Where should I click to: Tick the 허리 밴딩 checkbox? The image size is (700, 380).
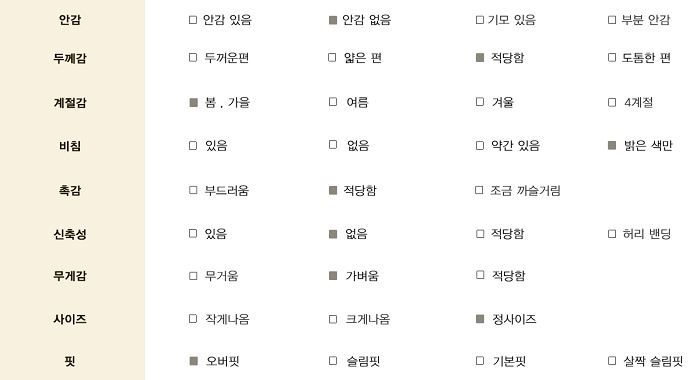[x=612, y=234]
